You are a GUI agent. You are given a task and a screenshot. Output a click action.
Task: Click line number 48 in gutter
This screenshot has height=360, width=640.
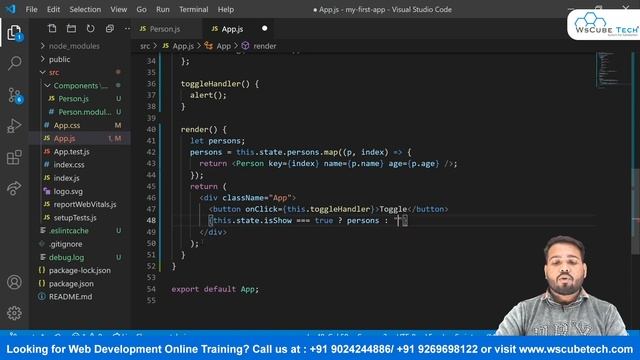click(x=151, y=220)
